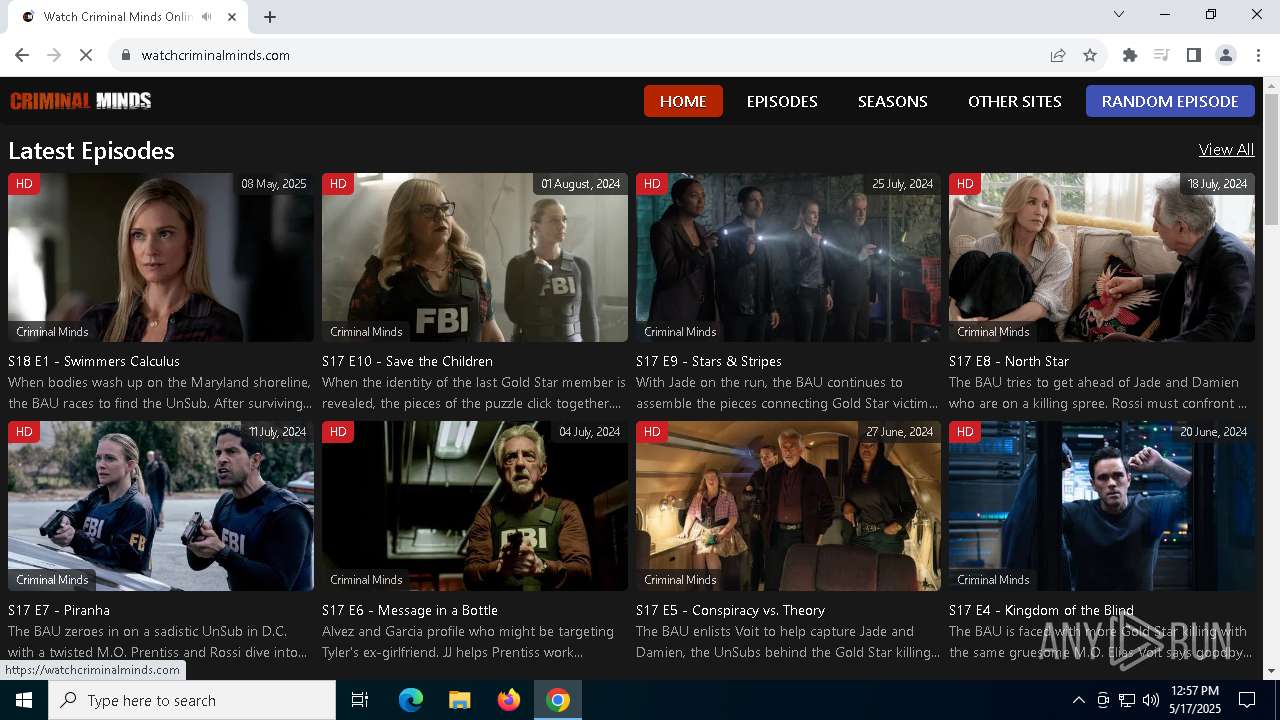Click the S17 E10 - Save the Children title

[407, 361]
